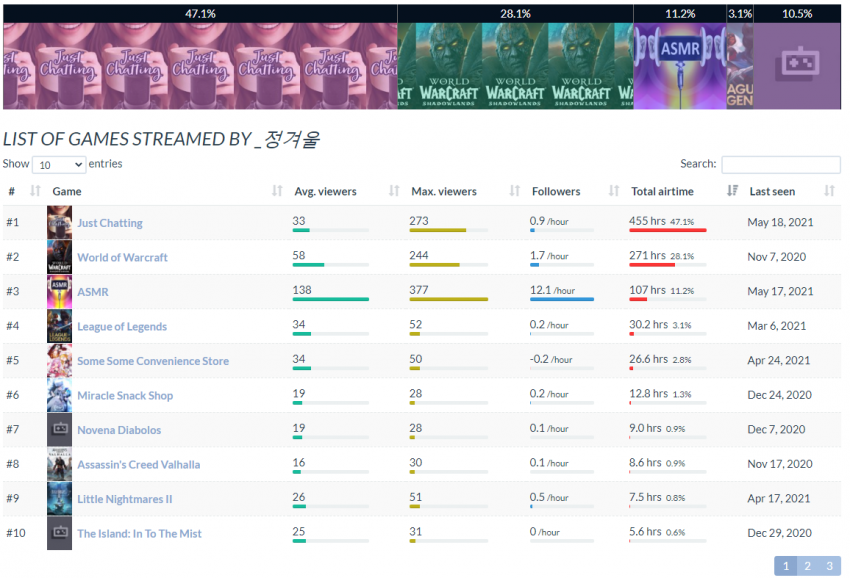
Task: Go to page 3 of the table
Action: [x=829, y=566]
